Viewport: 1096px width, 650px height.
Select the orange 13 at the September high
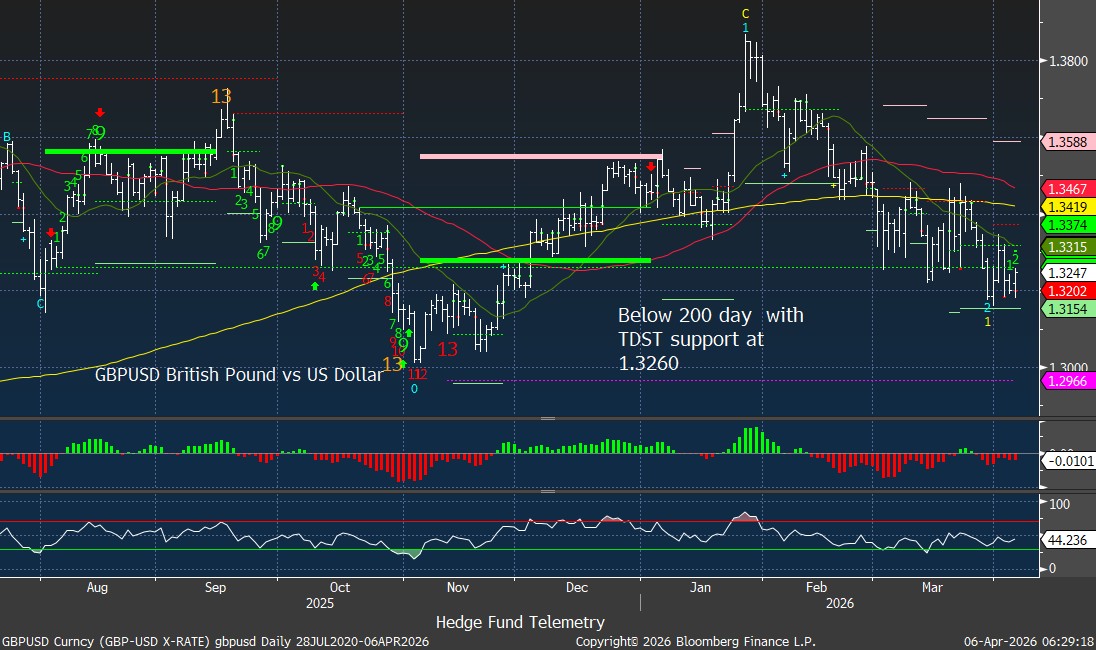pyautogui.click(x=221, y=97)
